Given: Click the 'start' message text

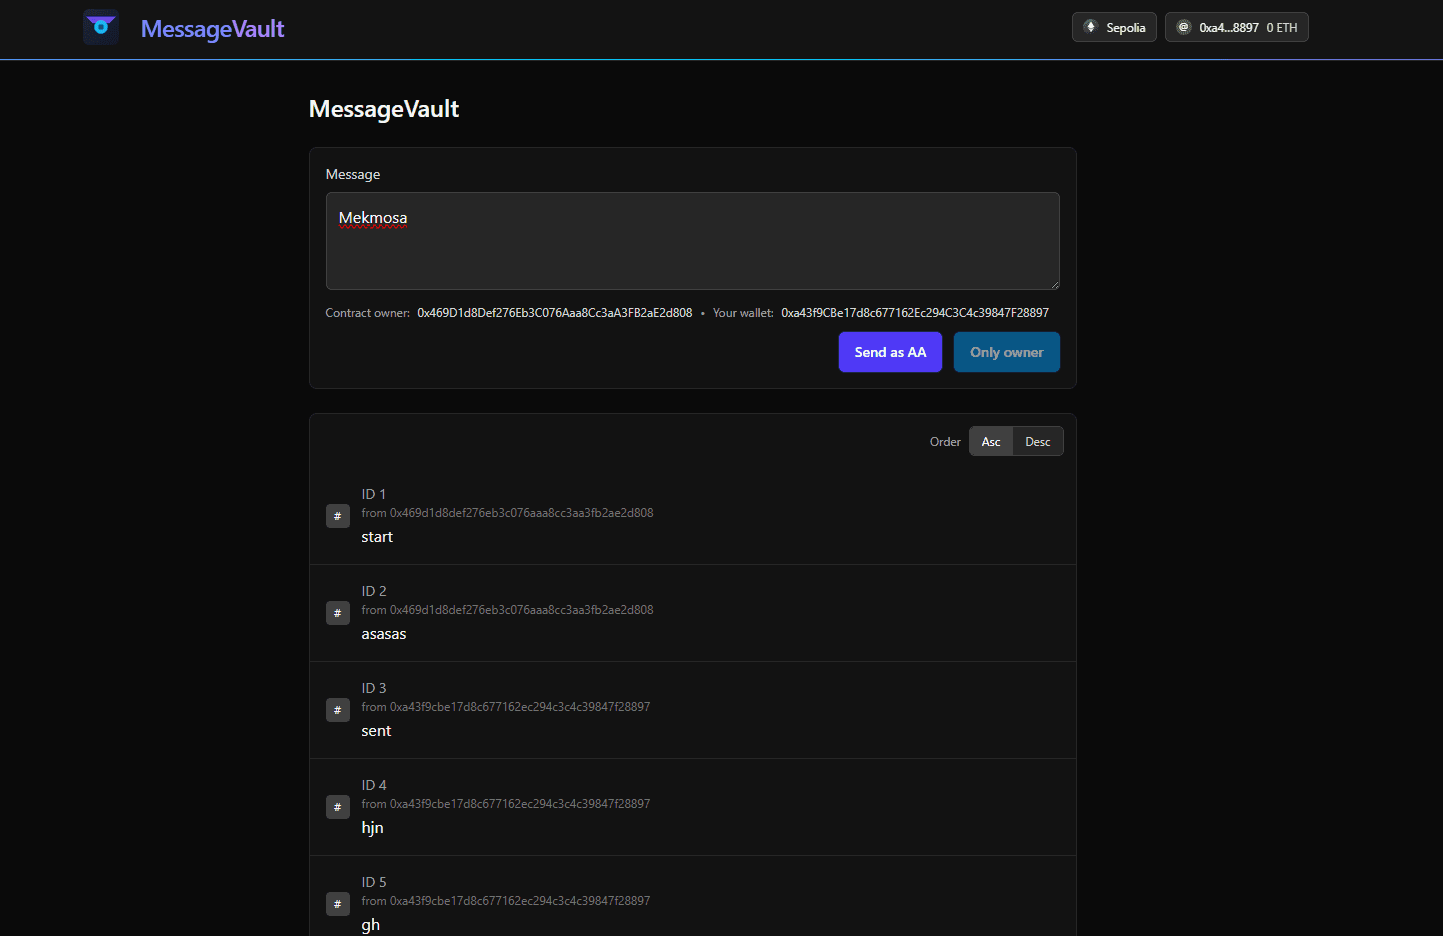Looking at the screenshot, I should pos(377,537).
